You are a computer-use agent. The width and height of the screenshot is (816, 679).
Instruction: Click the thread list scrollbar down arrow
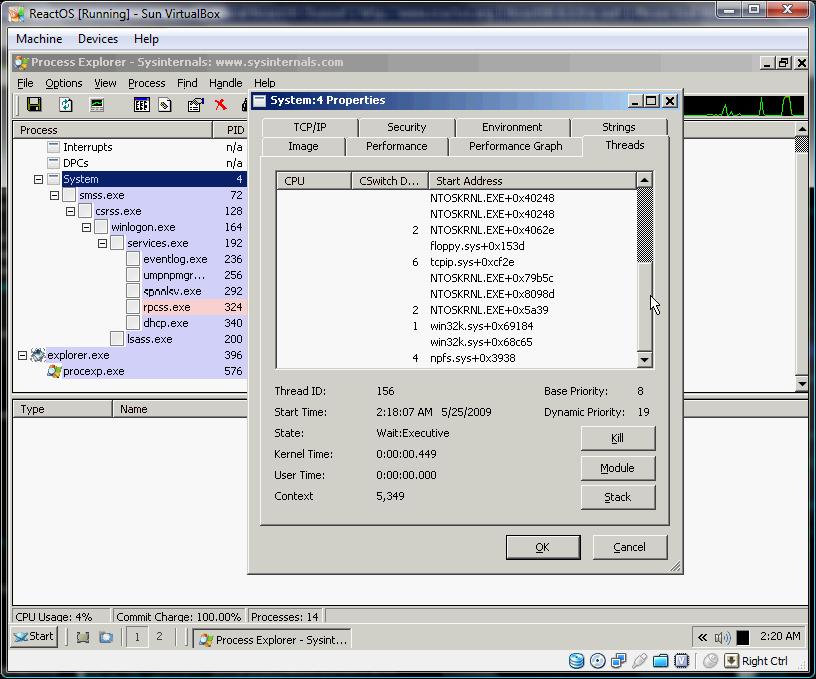(x=644, y=360)
